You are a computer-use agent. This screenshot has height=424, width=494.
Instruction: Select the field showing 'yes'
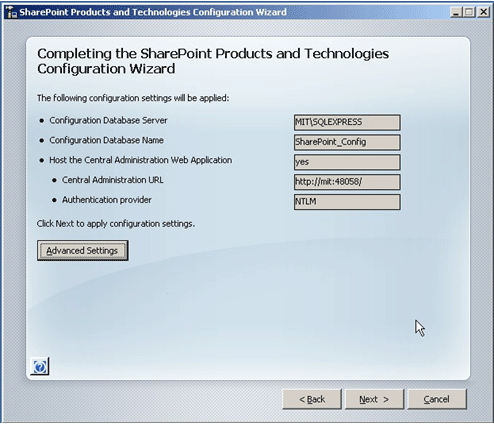347,162
